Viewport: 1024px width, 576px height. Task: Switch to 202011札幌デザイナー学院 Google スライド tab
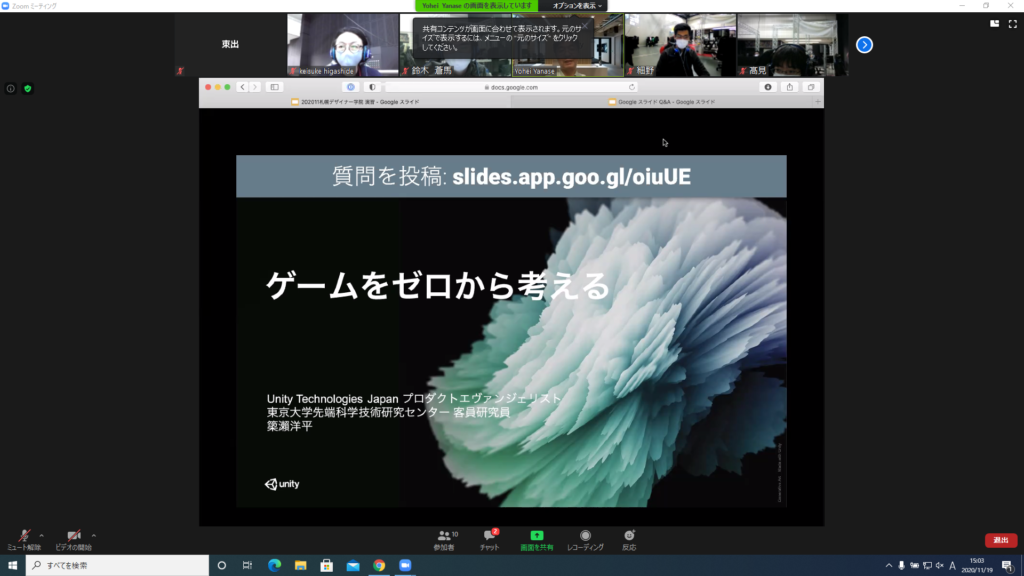click(355, 102)
